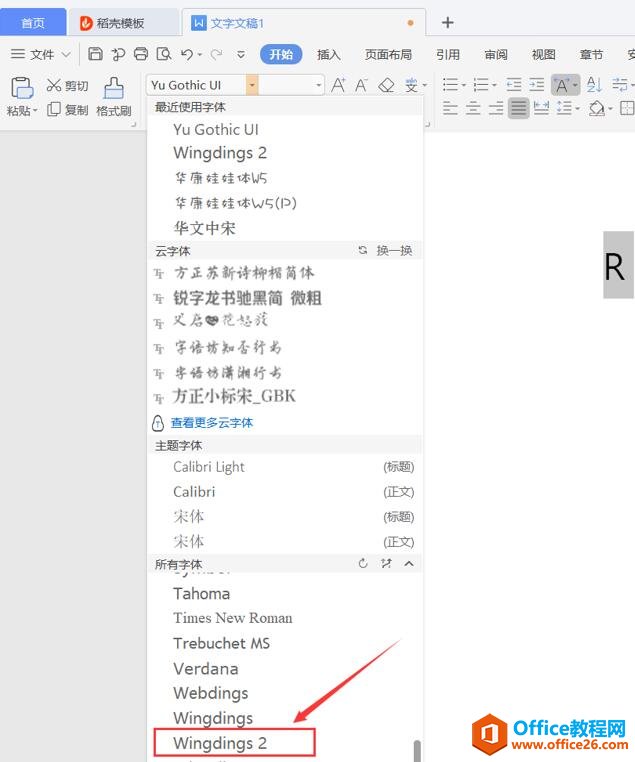Image resolution: width=635 pixels, height=762 pixels.
Task: Click the numbered list icon
Action: point(481,85)
